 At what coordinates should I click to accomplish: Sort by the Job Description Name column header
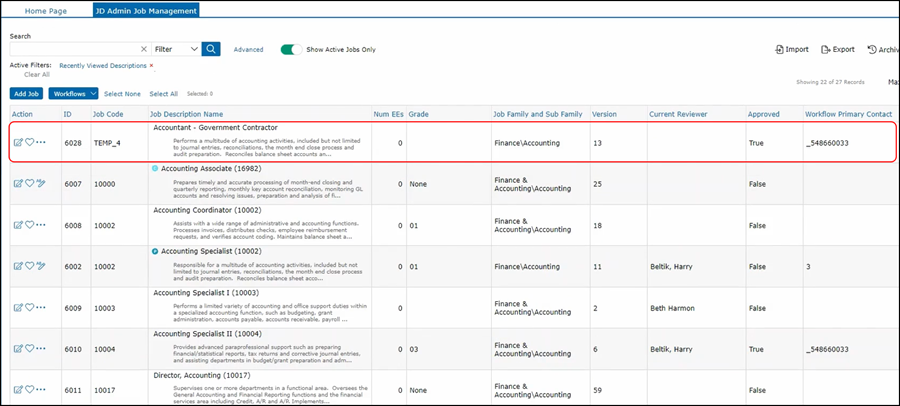[x=186, y=115]
